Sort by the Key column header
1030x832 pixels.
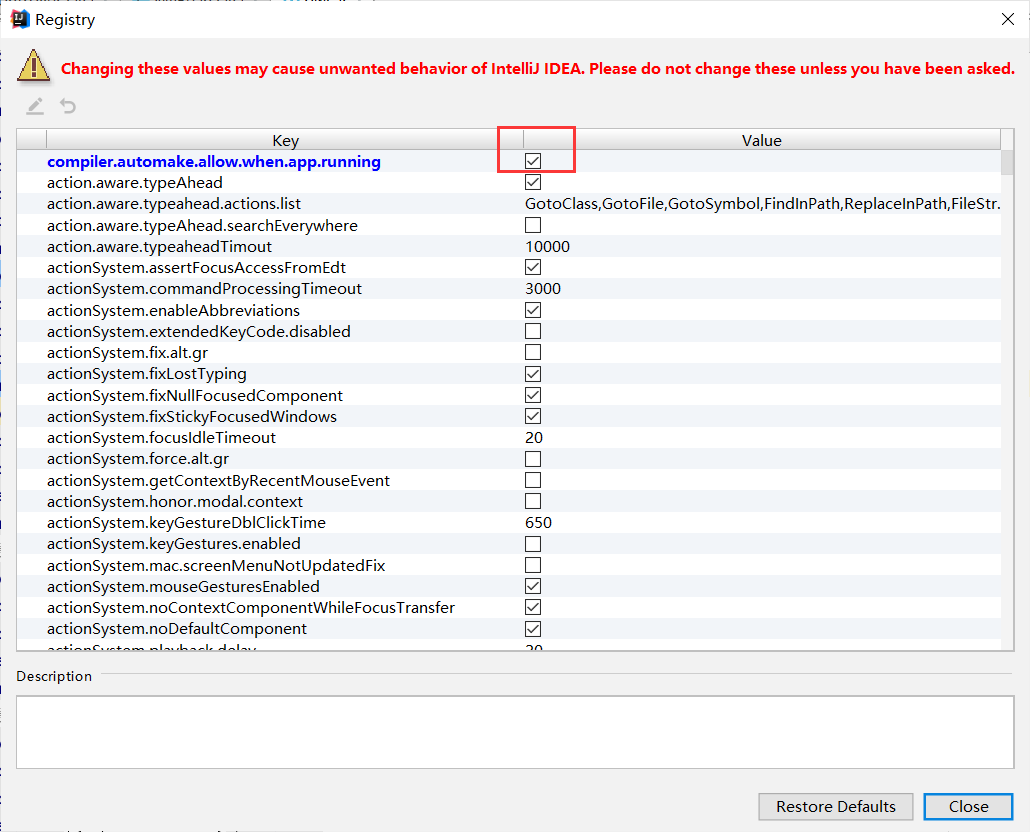(285, 140)
